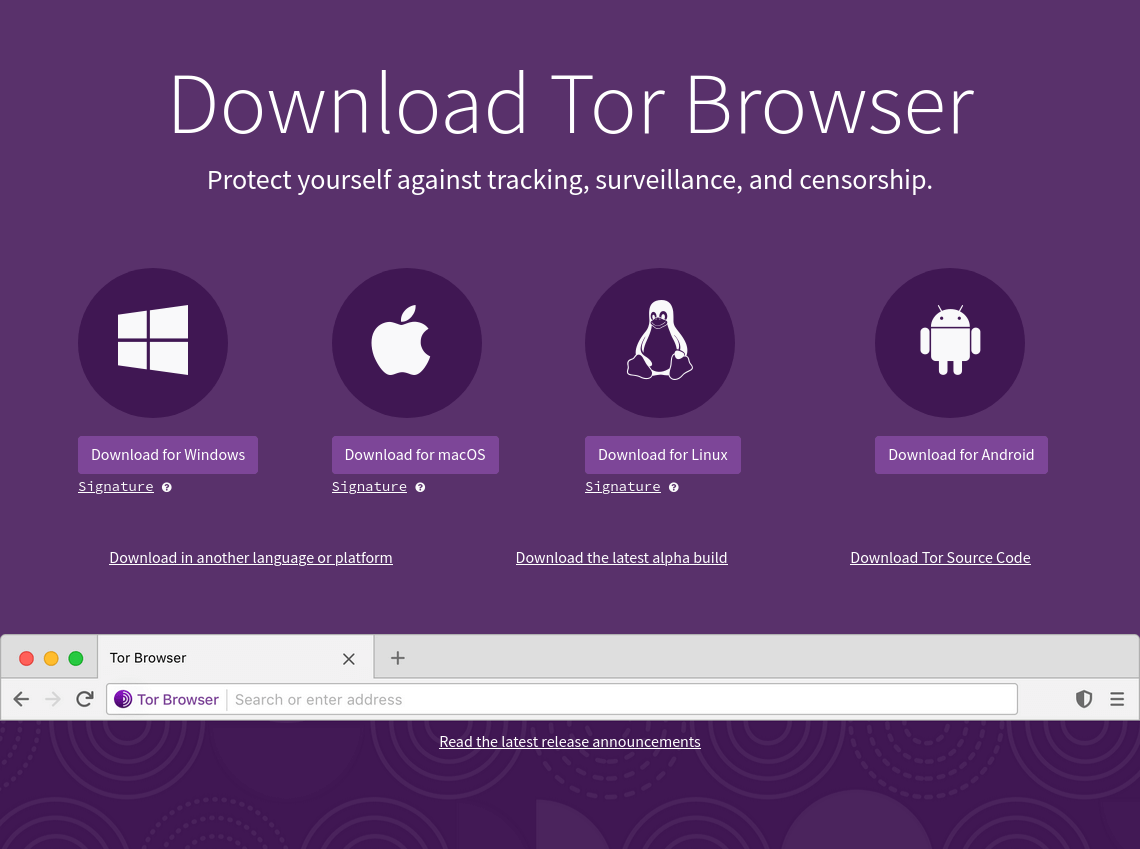Open the hamburger menu icon

click(x=1117, y=699)
